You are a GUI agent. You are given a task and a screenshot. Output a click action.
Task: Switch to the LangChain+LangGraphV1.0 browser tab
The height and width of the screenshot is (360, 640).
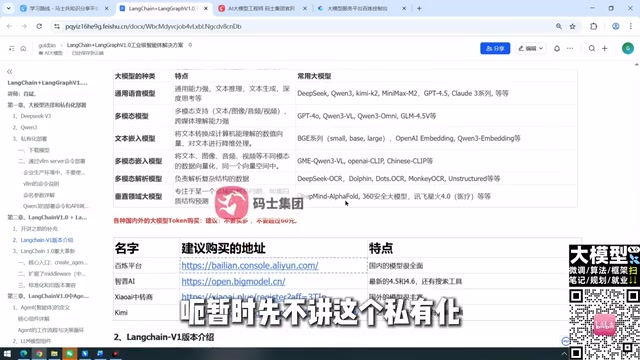(163, 9)
